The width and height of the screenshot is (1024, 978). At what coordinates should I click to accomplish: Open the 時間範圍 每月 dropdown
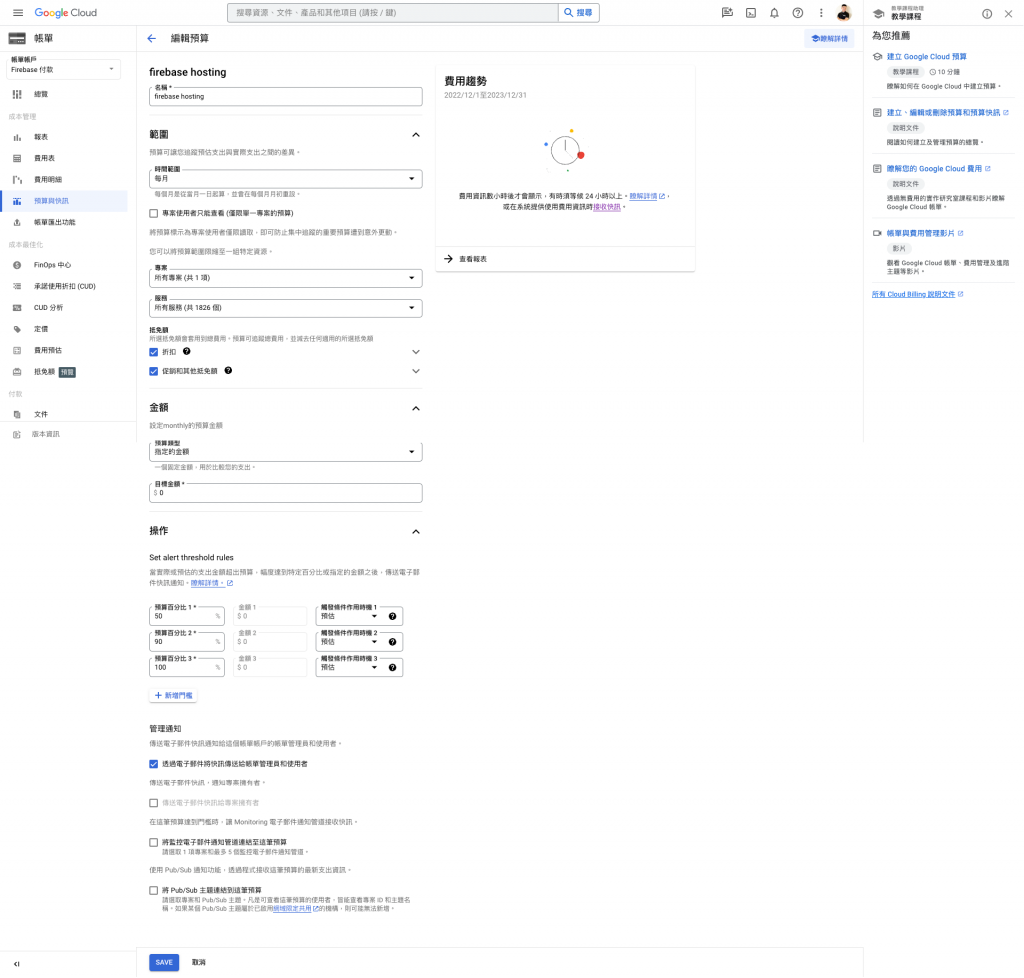click(285, 178)
